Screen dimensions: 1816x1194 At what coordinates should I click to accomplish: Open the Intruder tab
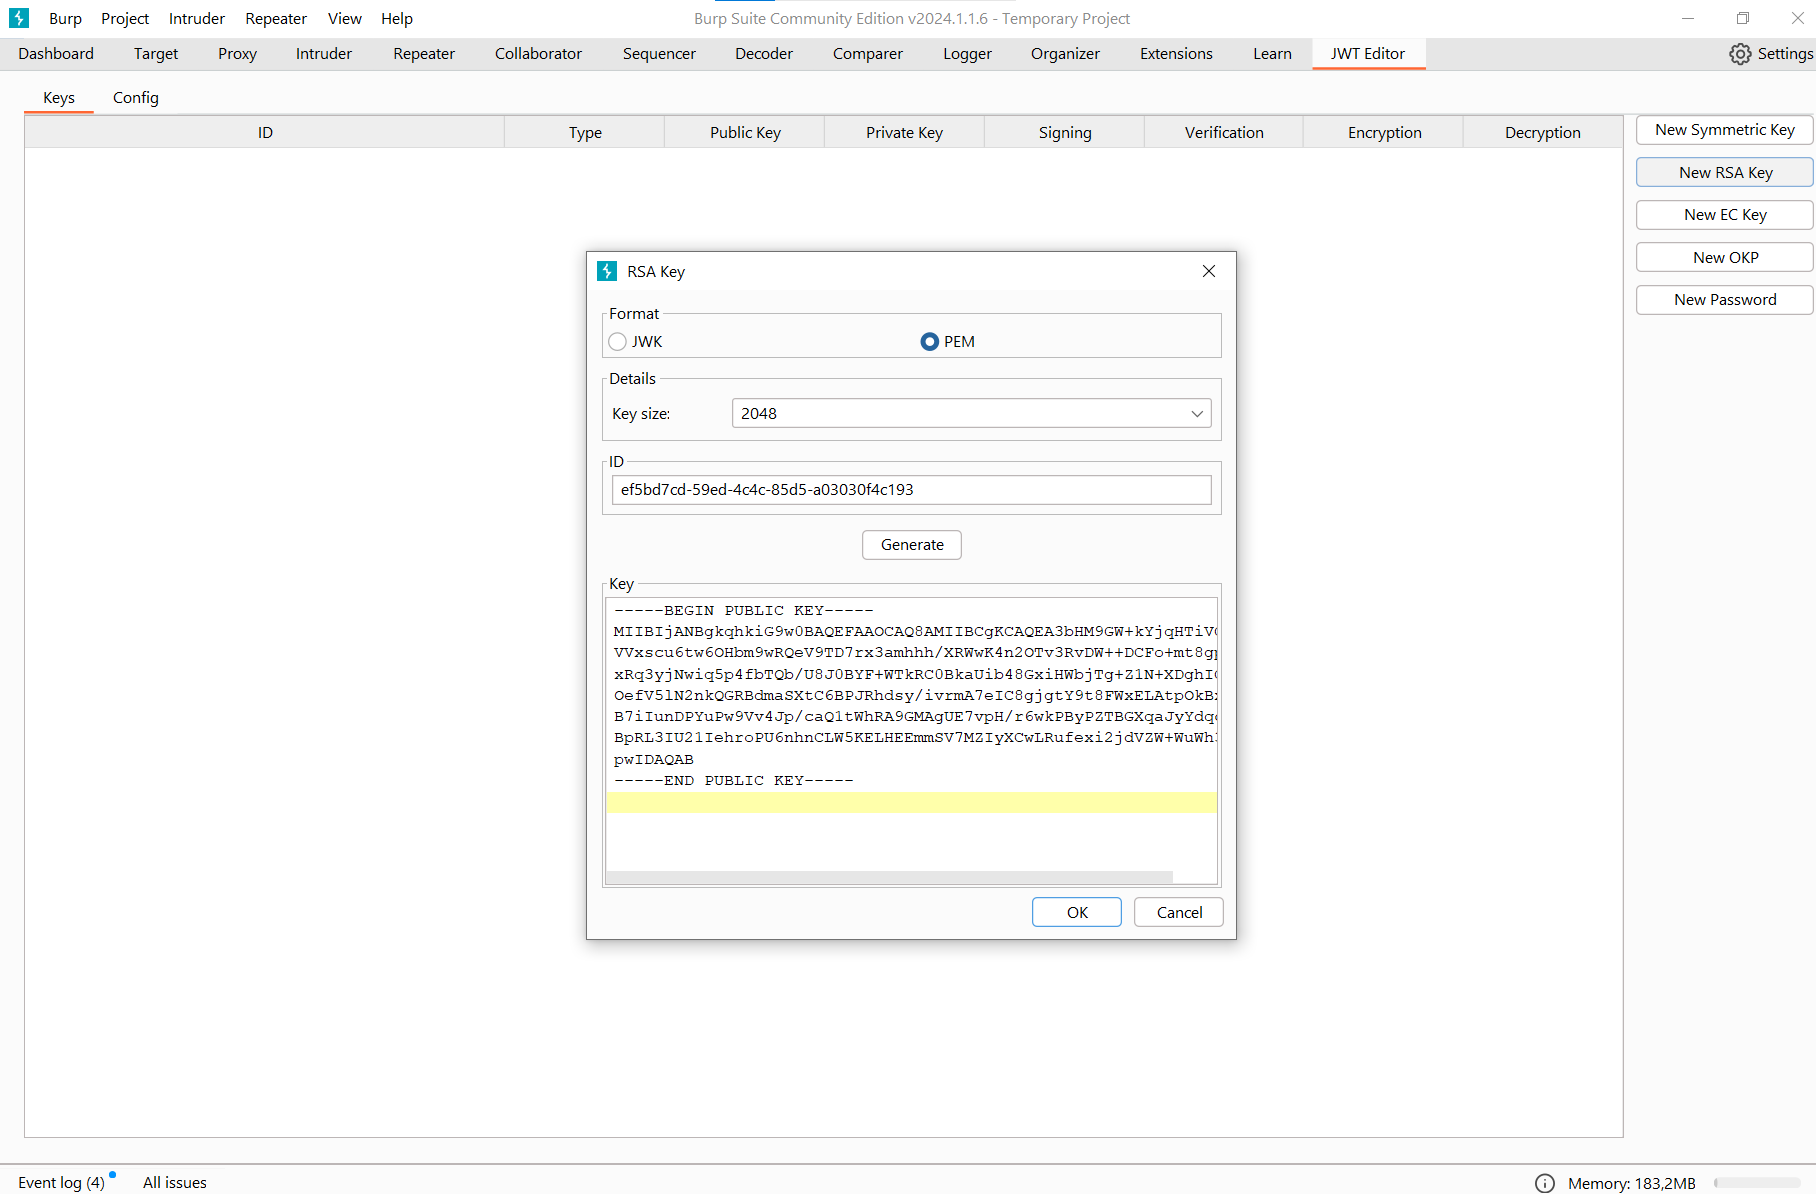pyautogui.click(x=324, y=54)
